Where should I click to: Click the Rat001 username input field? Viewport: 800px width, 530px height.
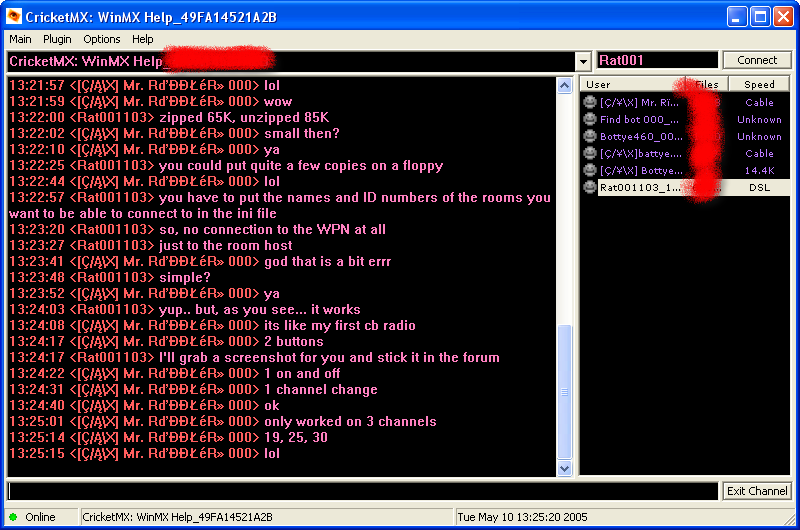[657, 60]
